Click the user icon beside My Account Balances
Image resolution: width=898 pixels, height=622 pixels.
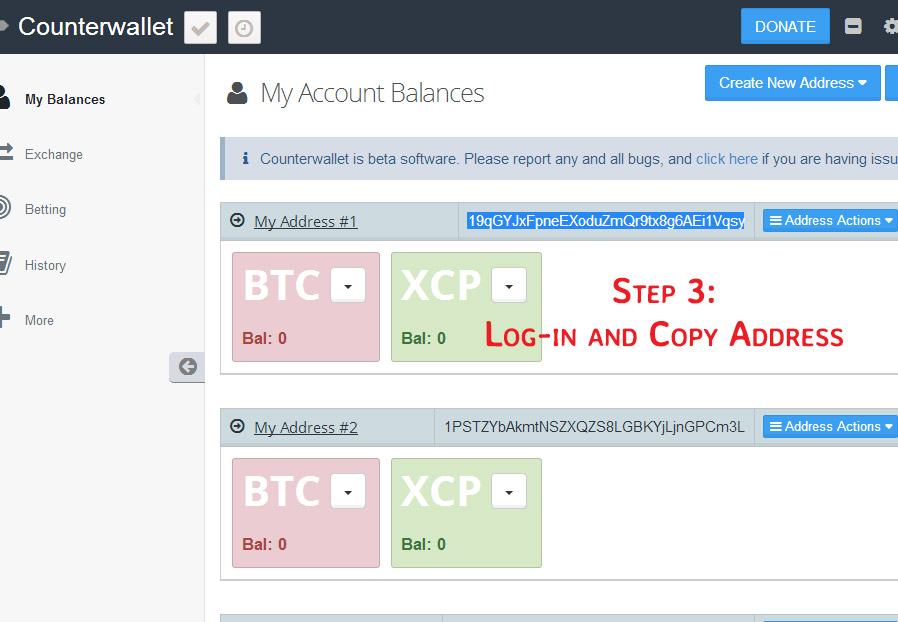tap(237, 93)
